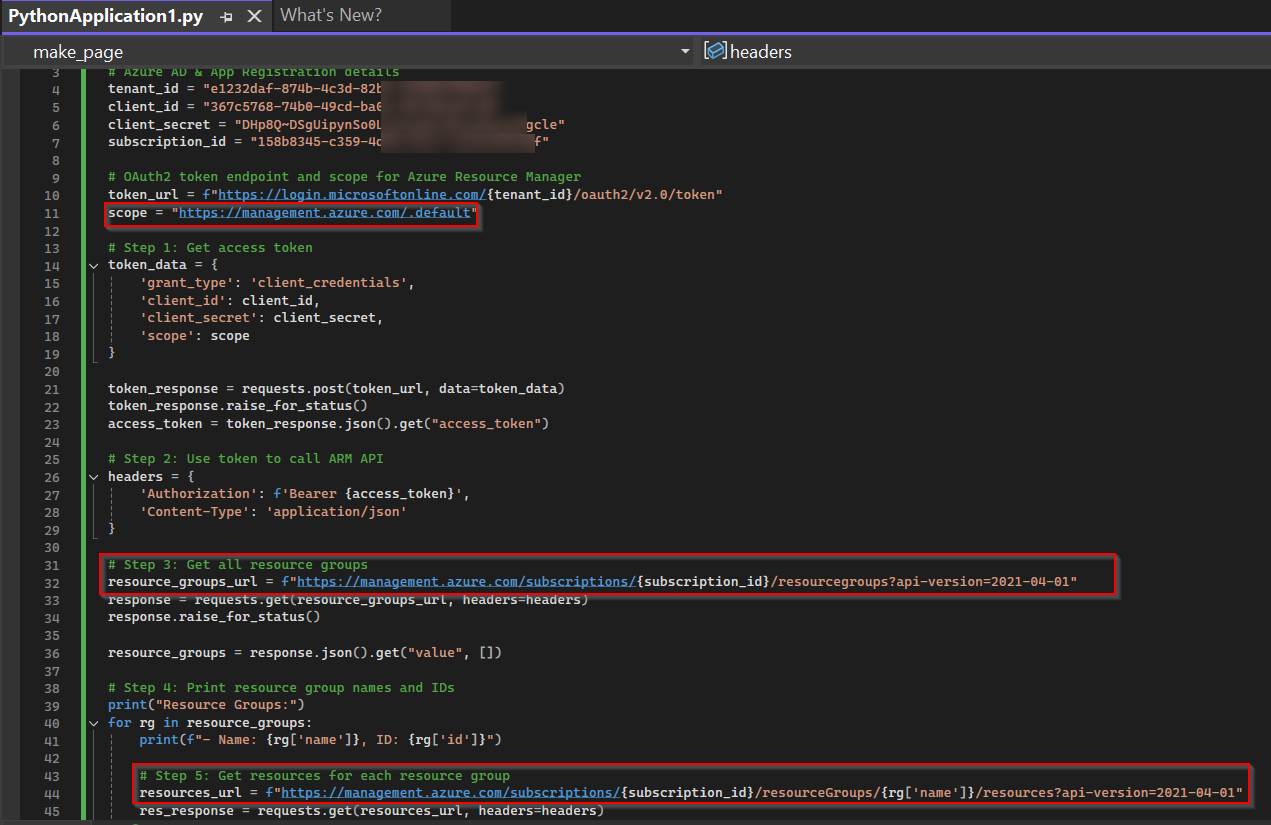Click the 'Step 3: Get all resource groups' comment
1271x825 pixels.
238,565
